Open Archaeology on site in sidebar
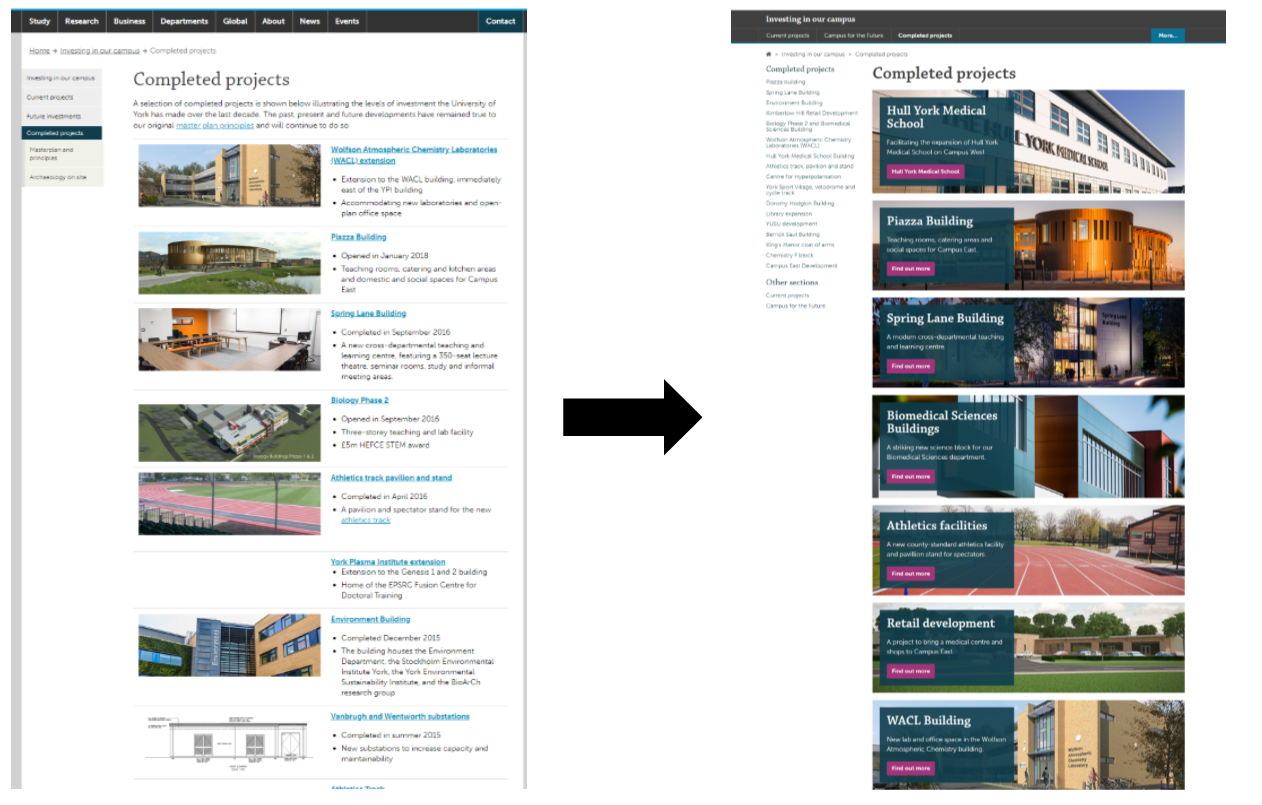The height and width of the screenshot is (805, 1262). 57,177
